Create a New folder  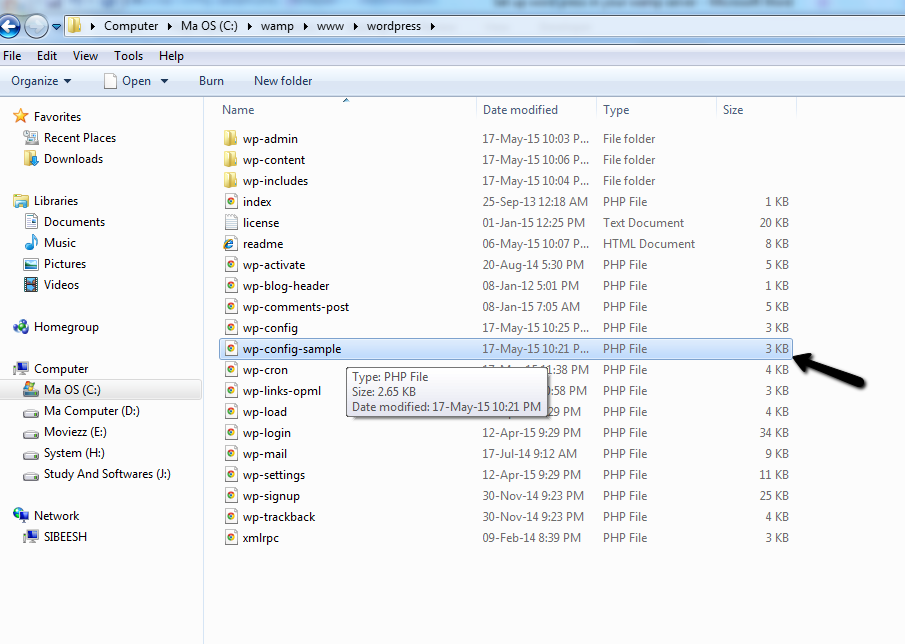283,81
